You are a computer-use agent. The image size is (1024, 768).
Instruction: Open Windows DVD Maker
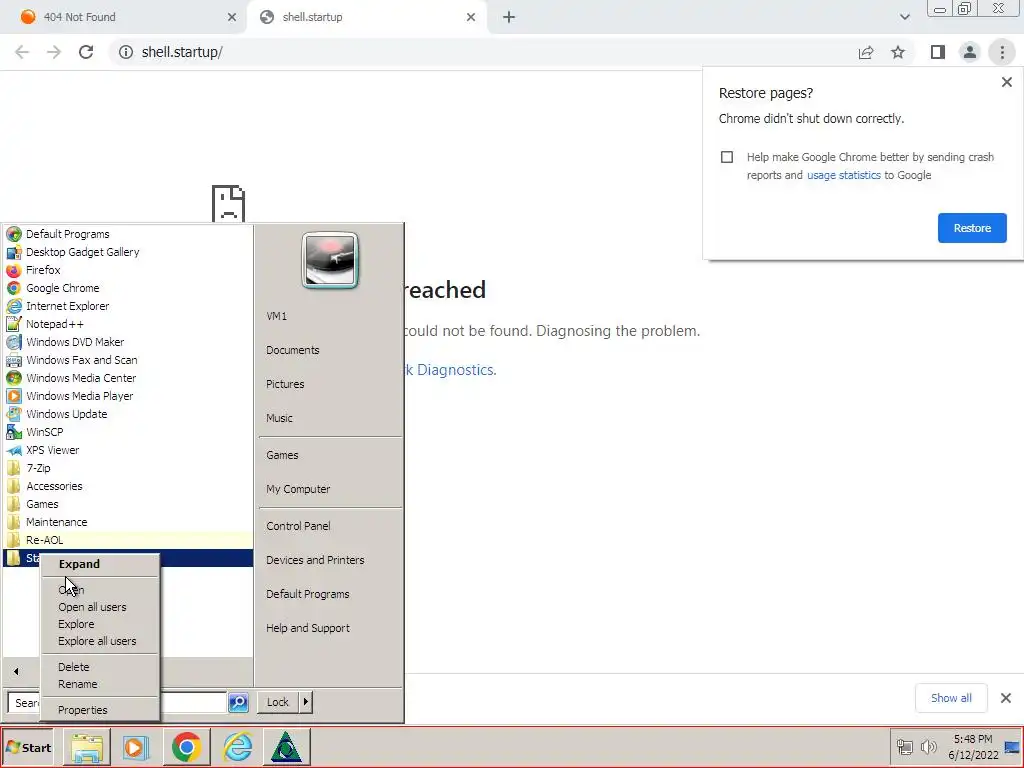[128, 342]
